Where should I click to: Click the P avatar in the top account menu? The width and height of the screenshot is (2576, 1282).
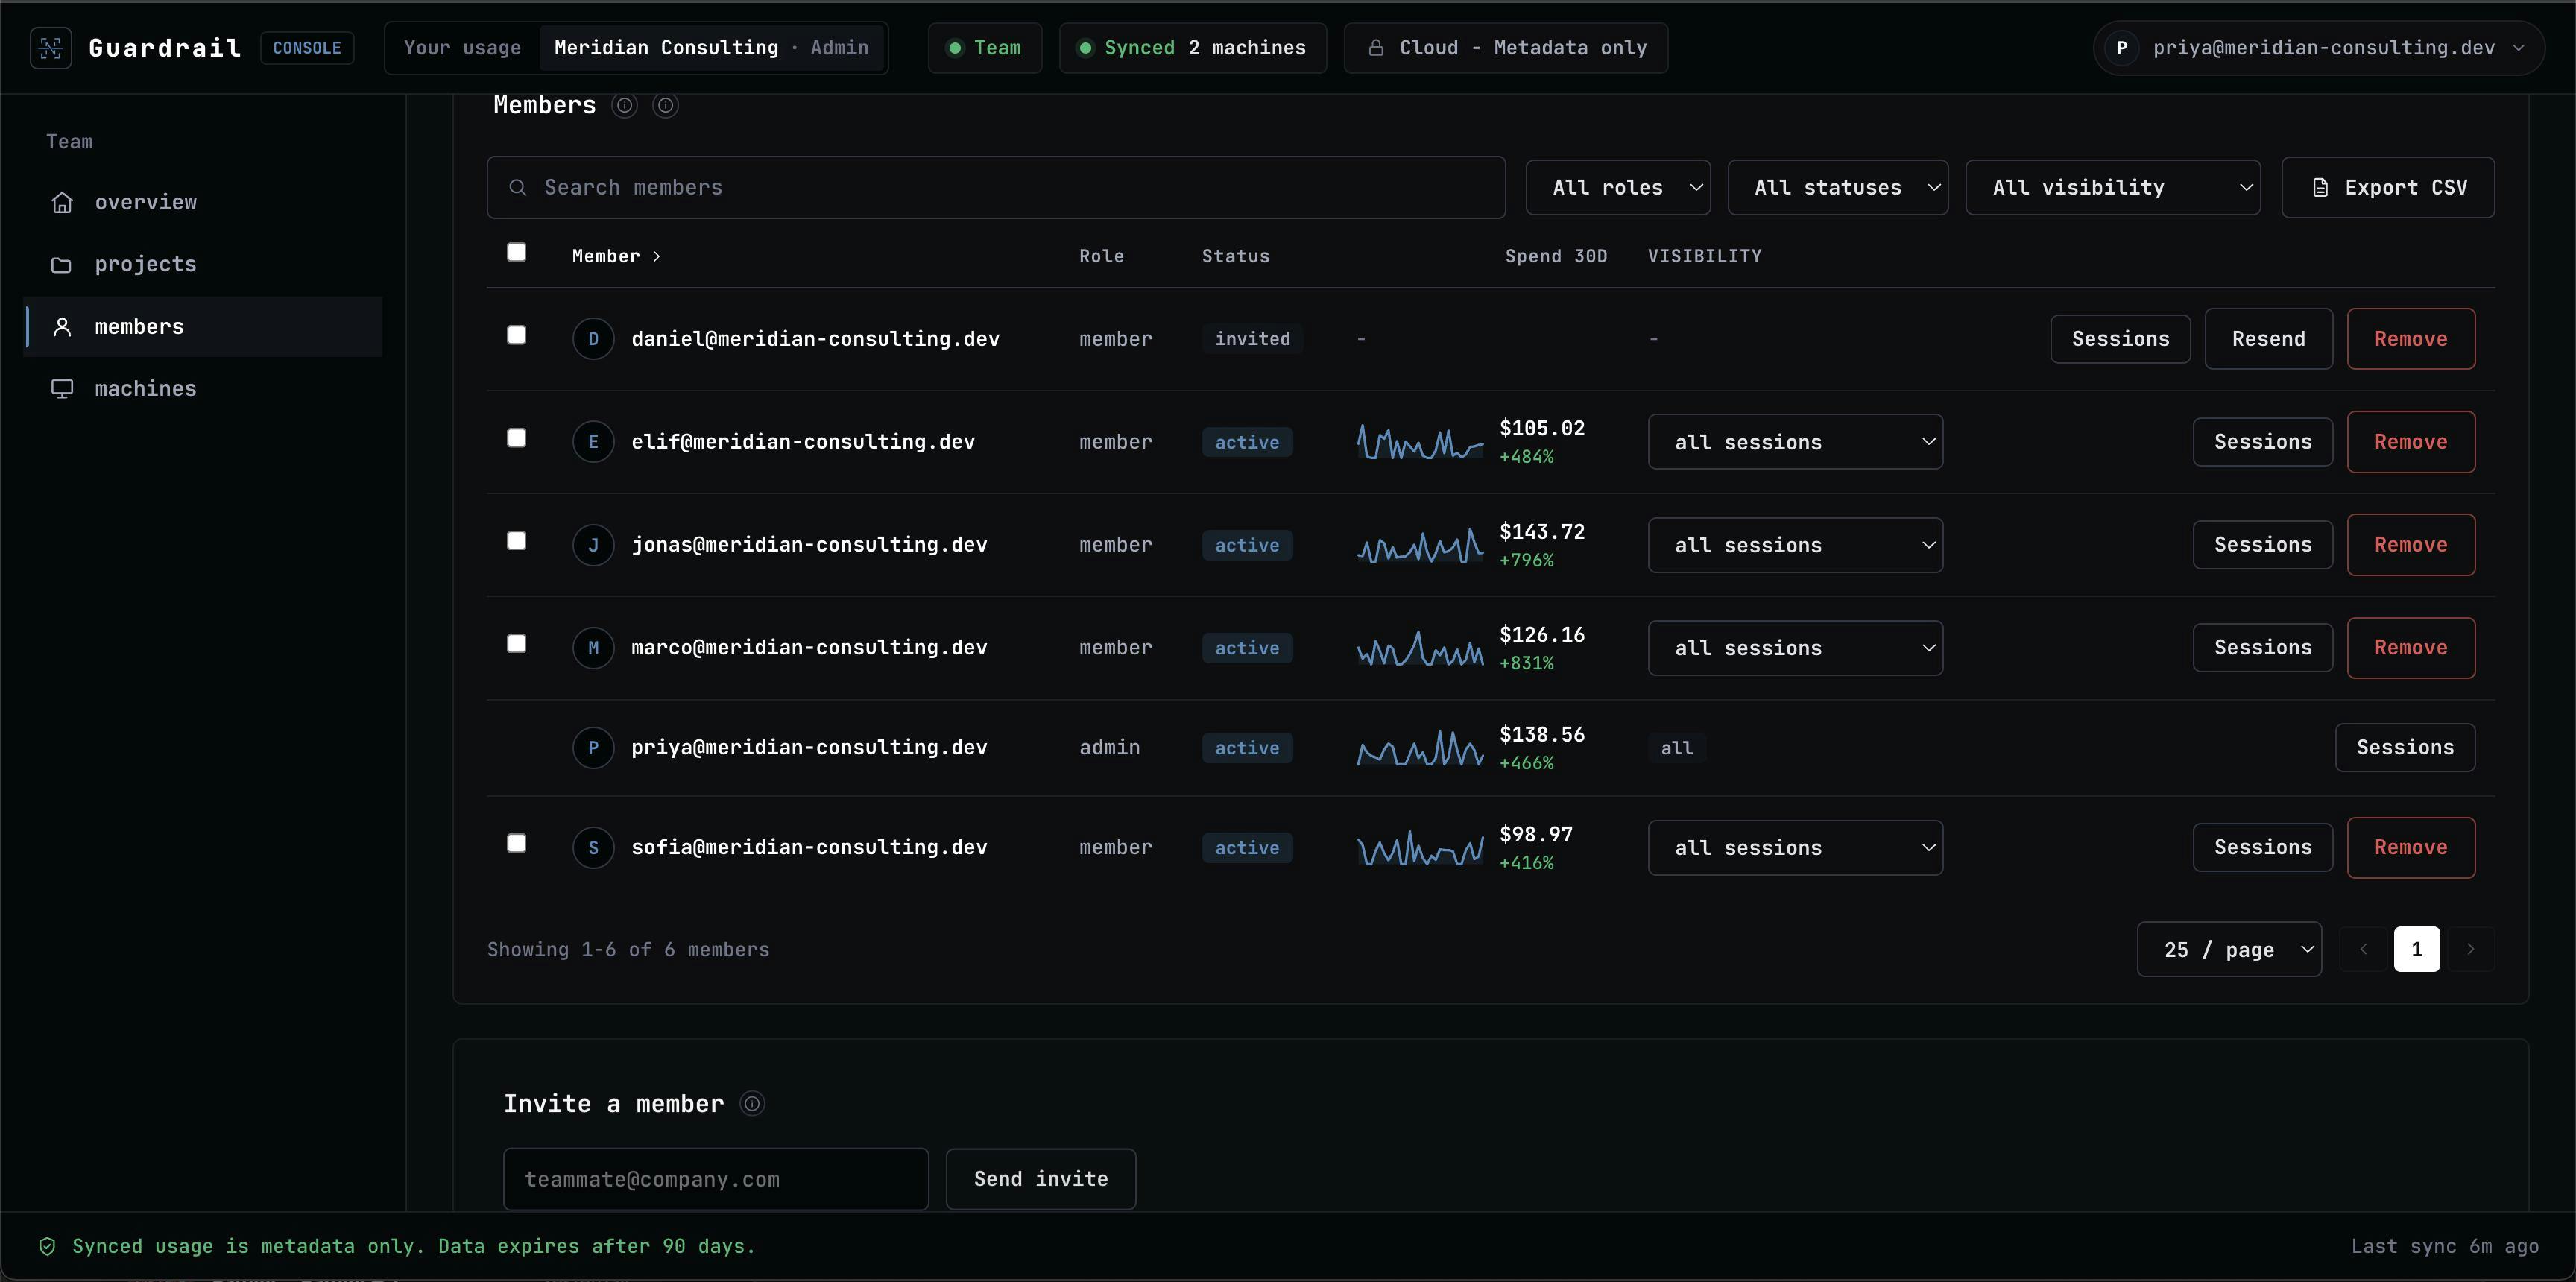pyautogui.click(x=2122, y=48)
